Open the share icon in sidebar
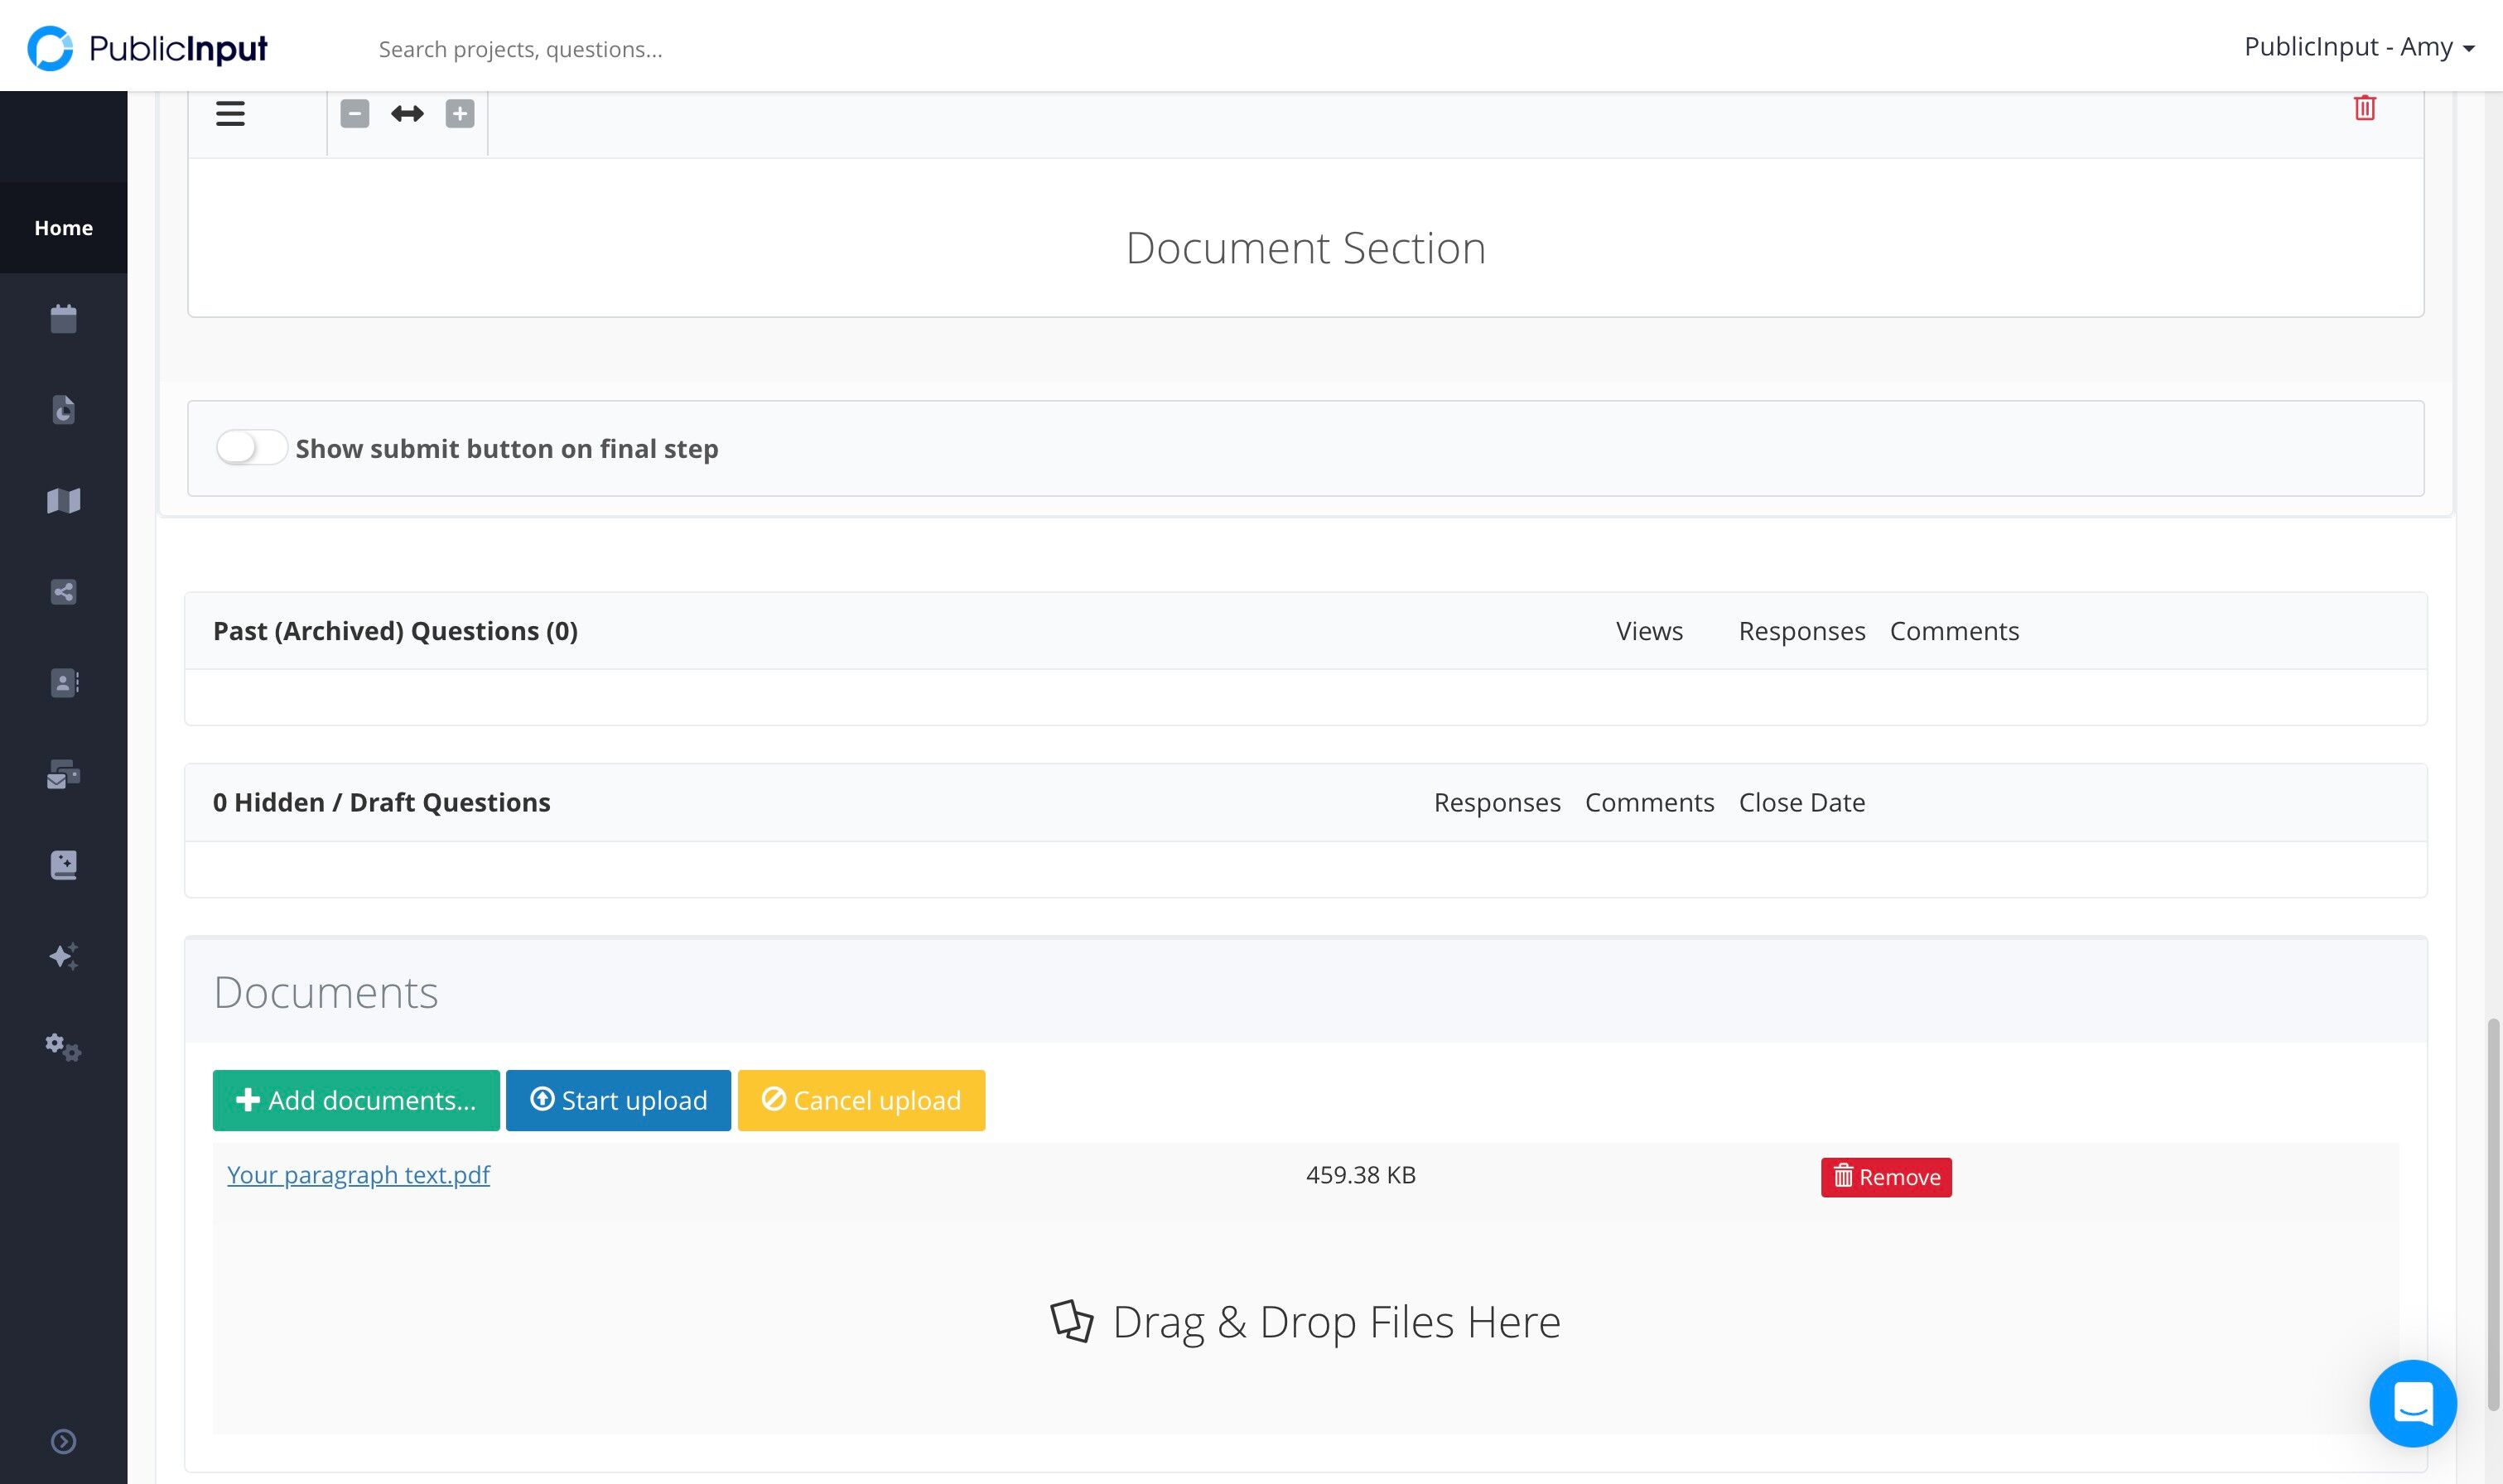Viewport: 2503px width, 1484px height. point(63,591)
